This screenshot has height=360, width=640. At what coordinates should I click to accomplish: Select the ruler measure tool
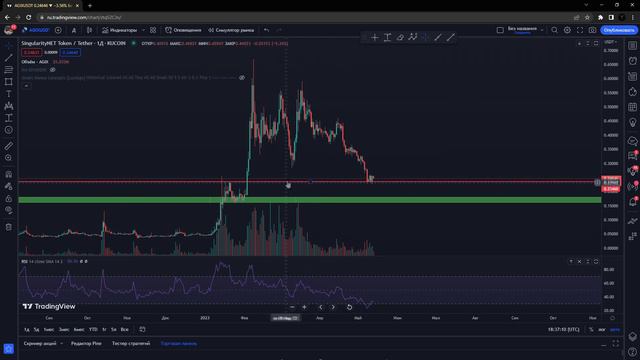(9, 146)
